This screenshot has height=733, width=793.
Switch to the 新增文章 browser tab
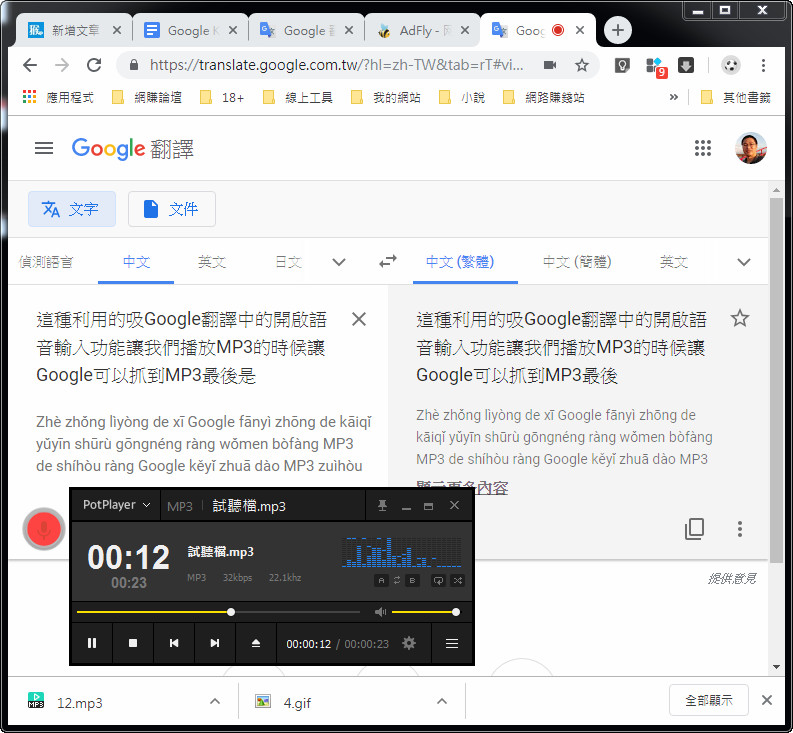74,31
